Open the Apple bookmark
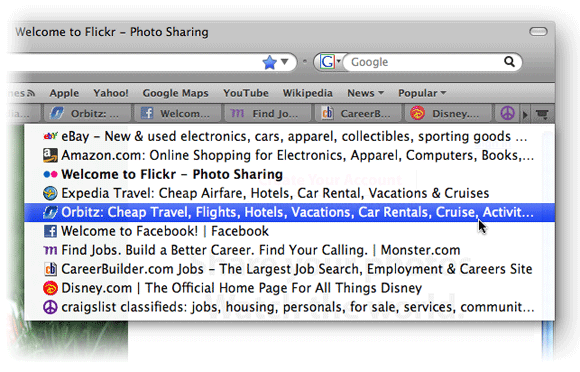Image resolution: width=580 pixels, height=372 pixels. click(64, 93)
